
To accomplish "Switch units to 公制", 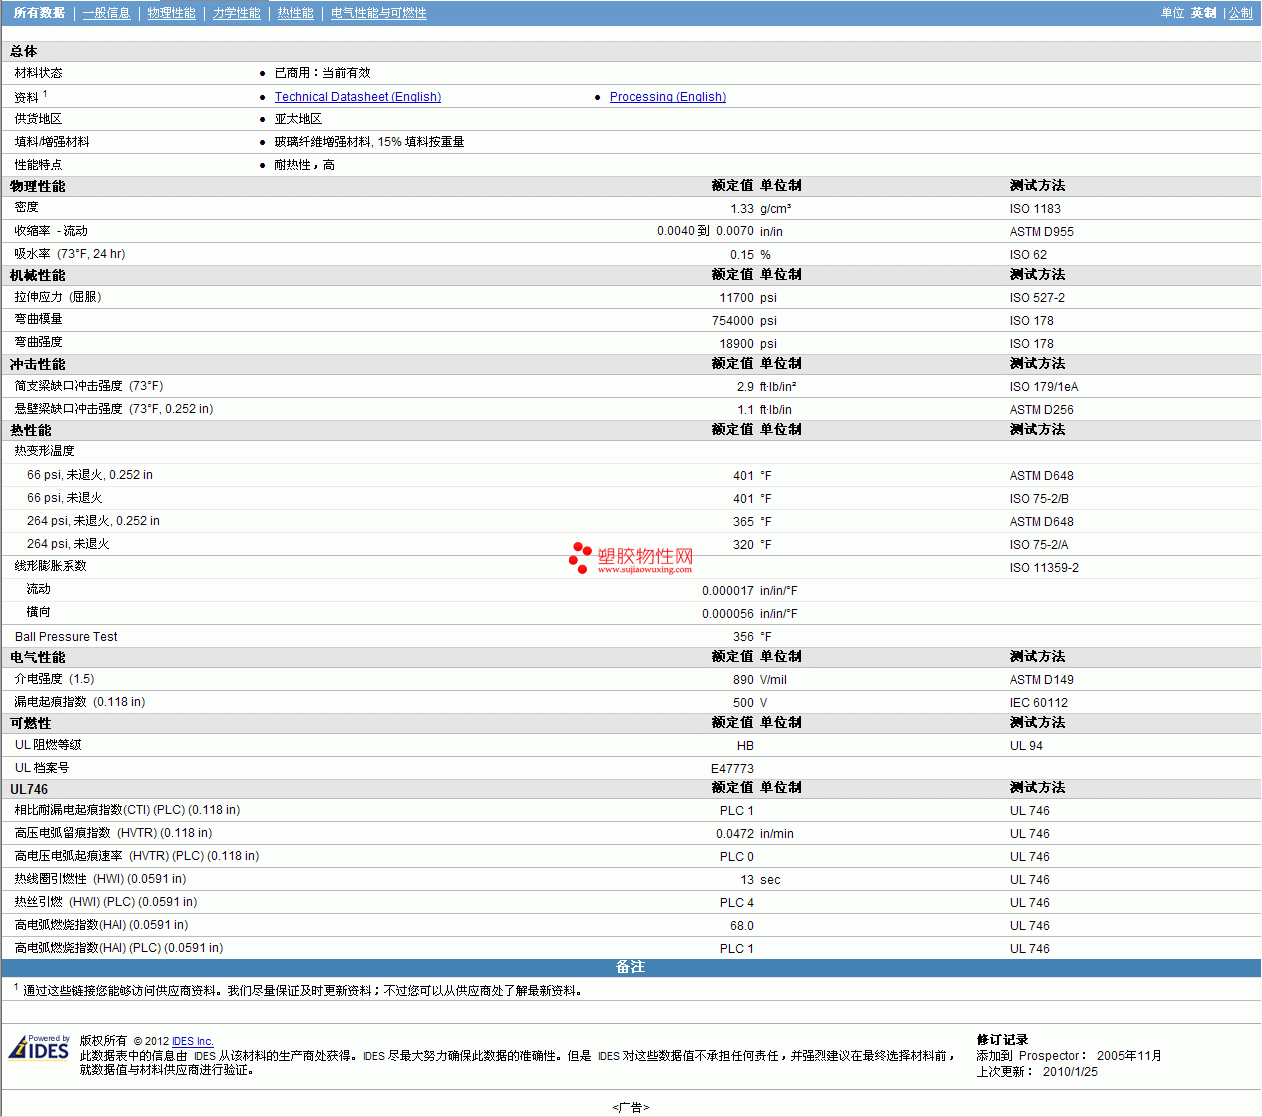I will pos(1240,13).
